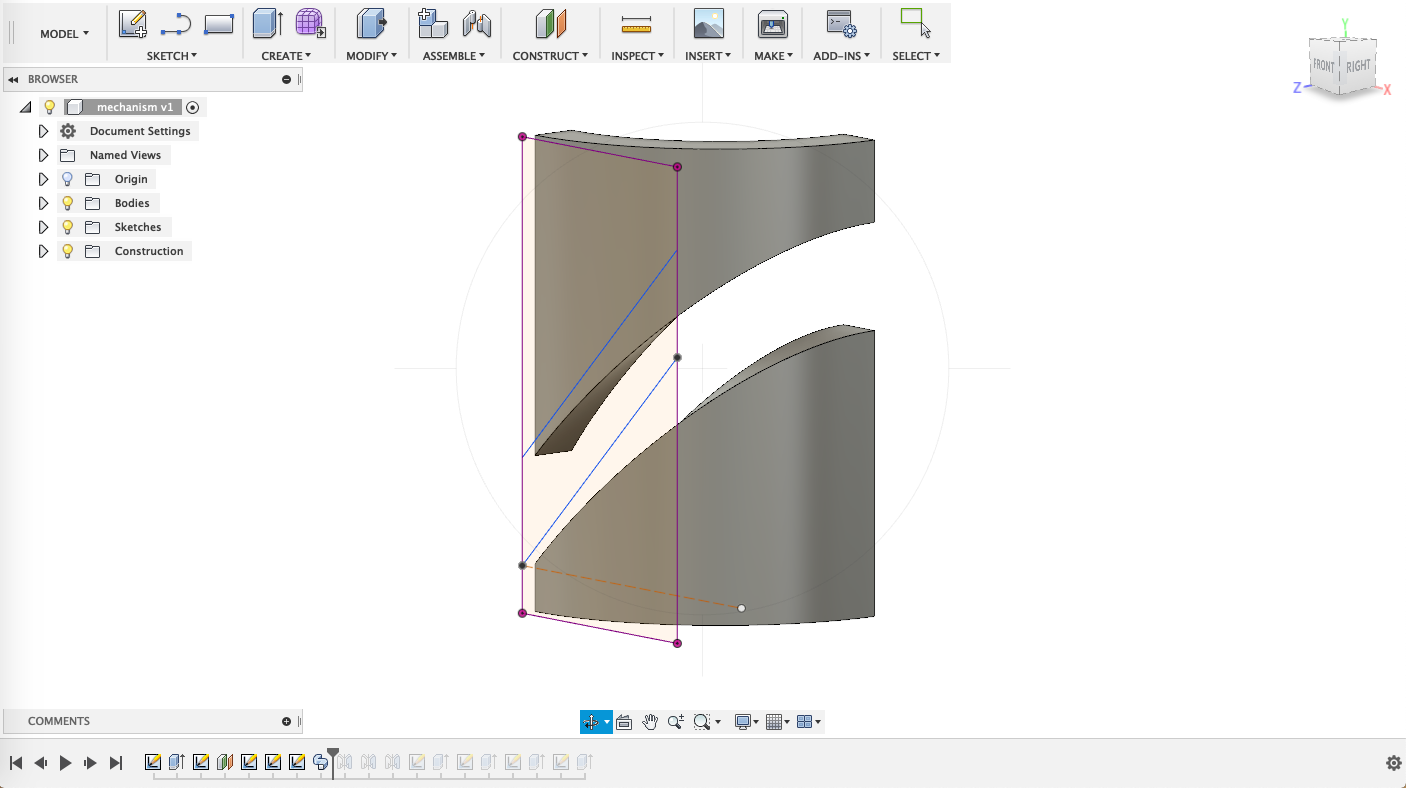Select the Pan tool in navigation bar
1406x788 pixels.
pos(649,721)
